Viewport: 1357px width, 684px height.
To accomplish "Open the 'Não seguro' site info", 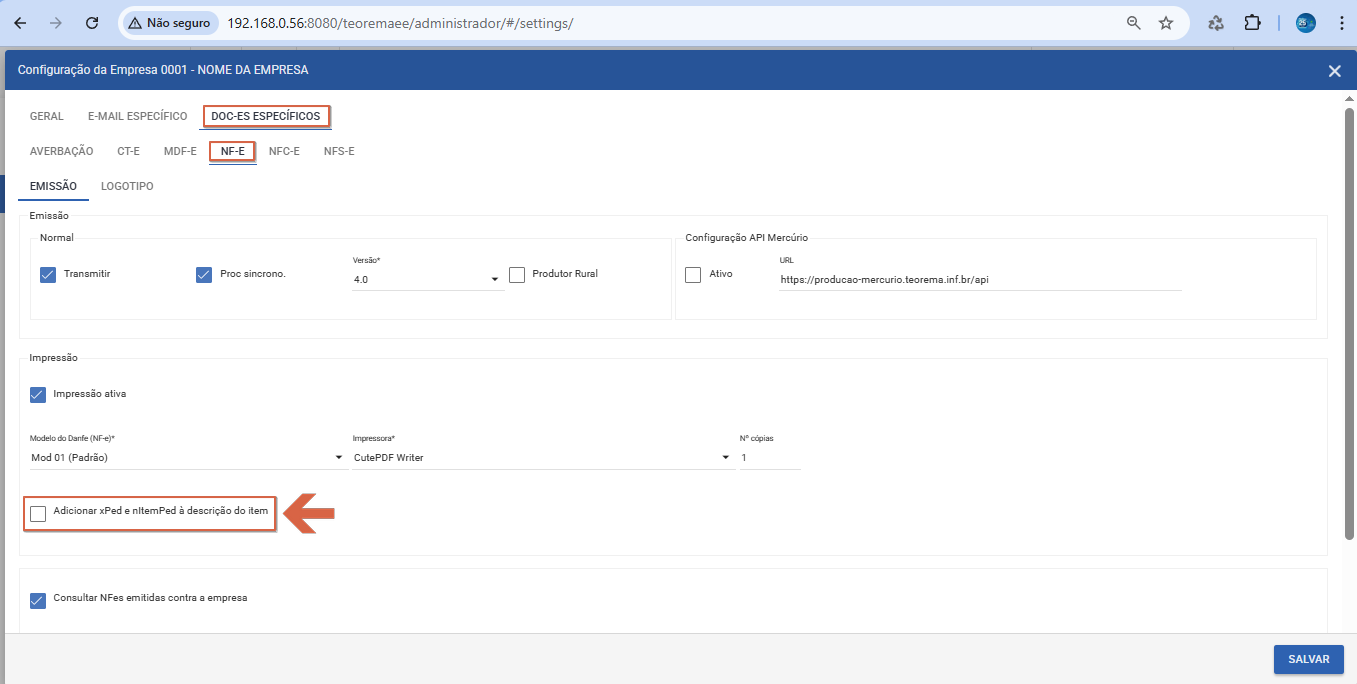I will point(169,23).
